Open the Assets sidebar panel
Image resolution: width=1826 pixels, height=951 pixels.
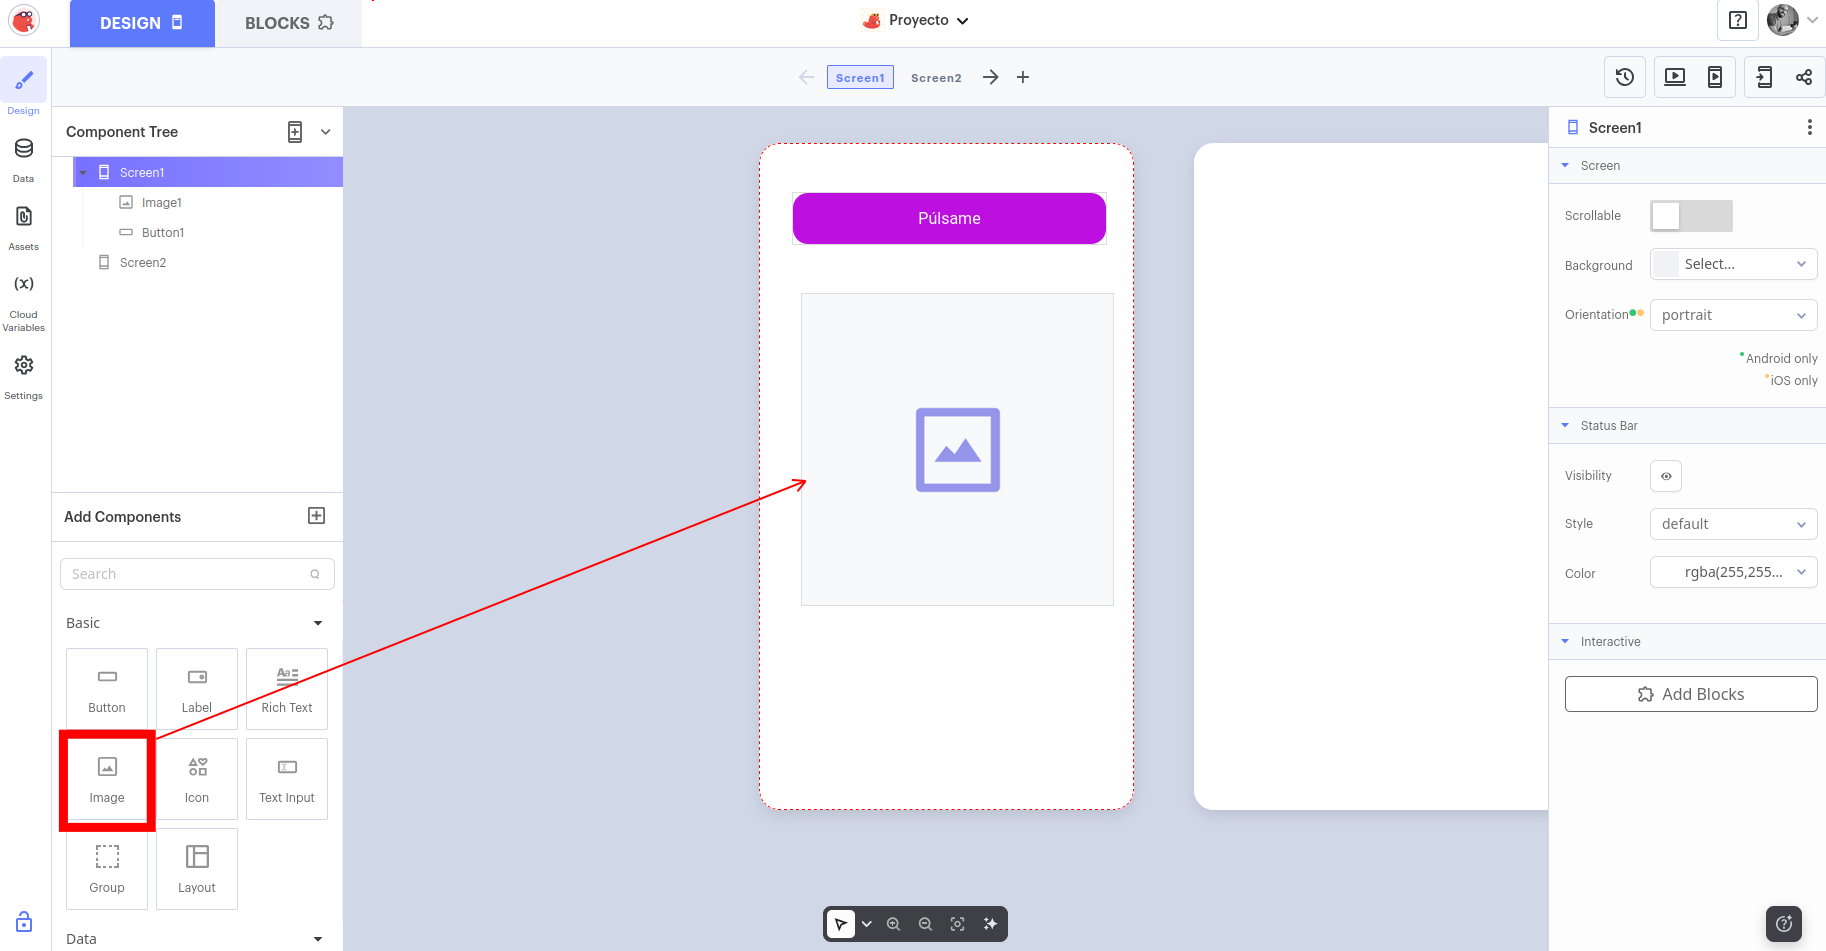[x=24, y=226]
